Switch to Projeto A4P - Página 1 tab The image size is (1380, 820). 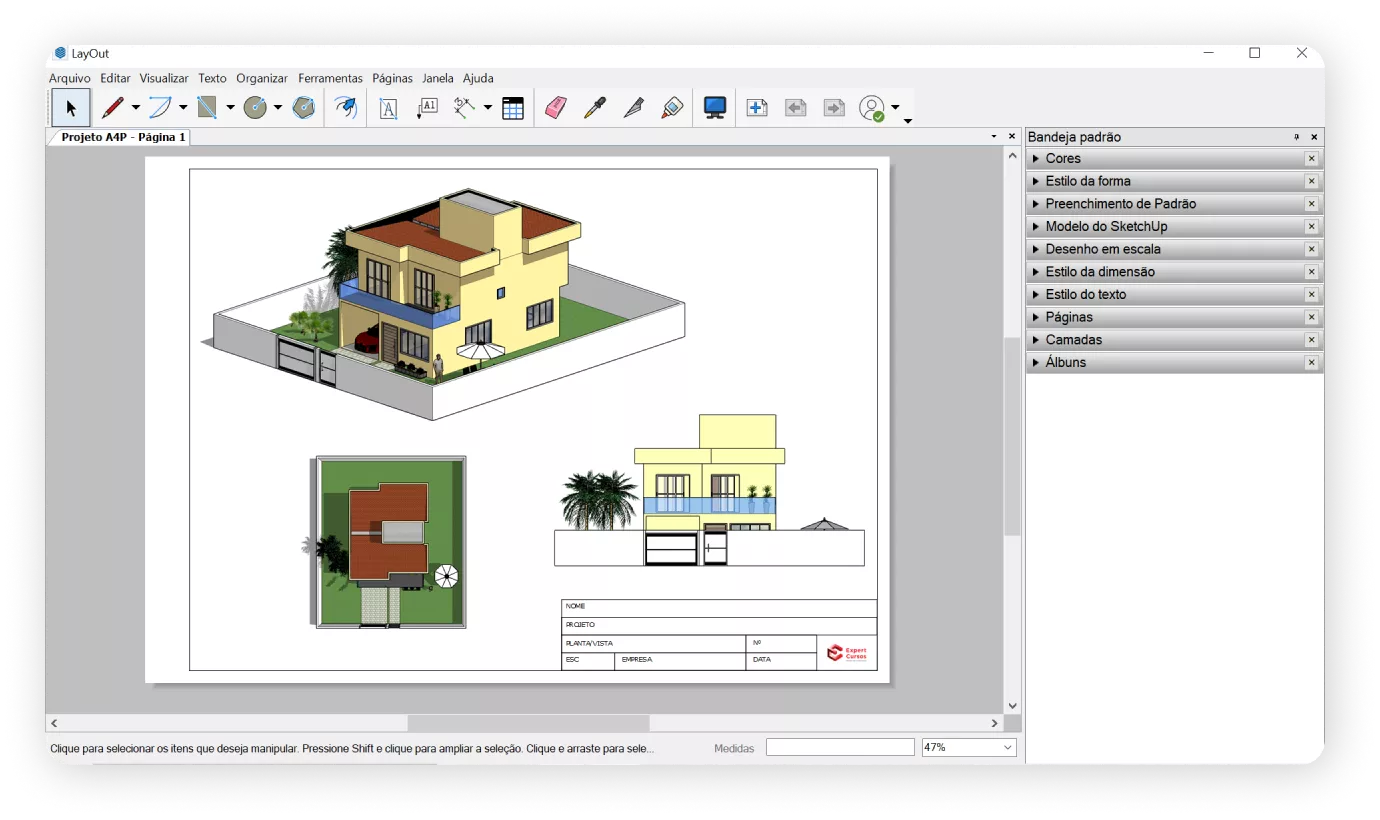click(x=123, y=137)
